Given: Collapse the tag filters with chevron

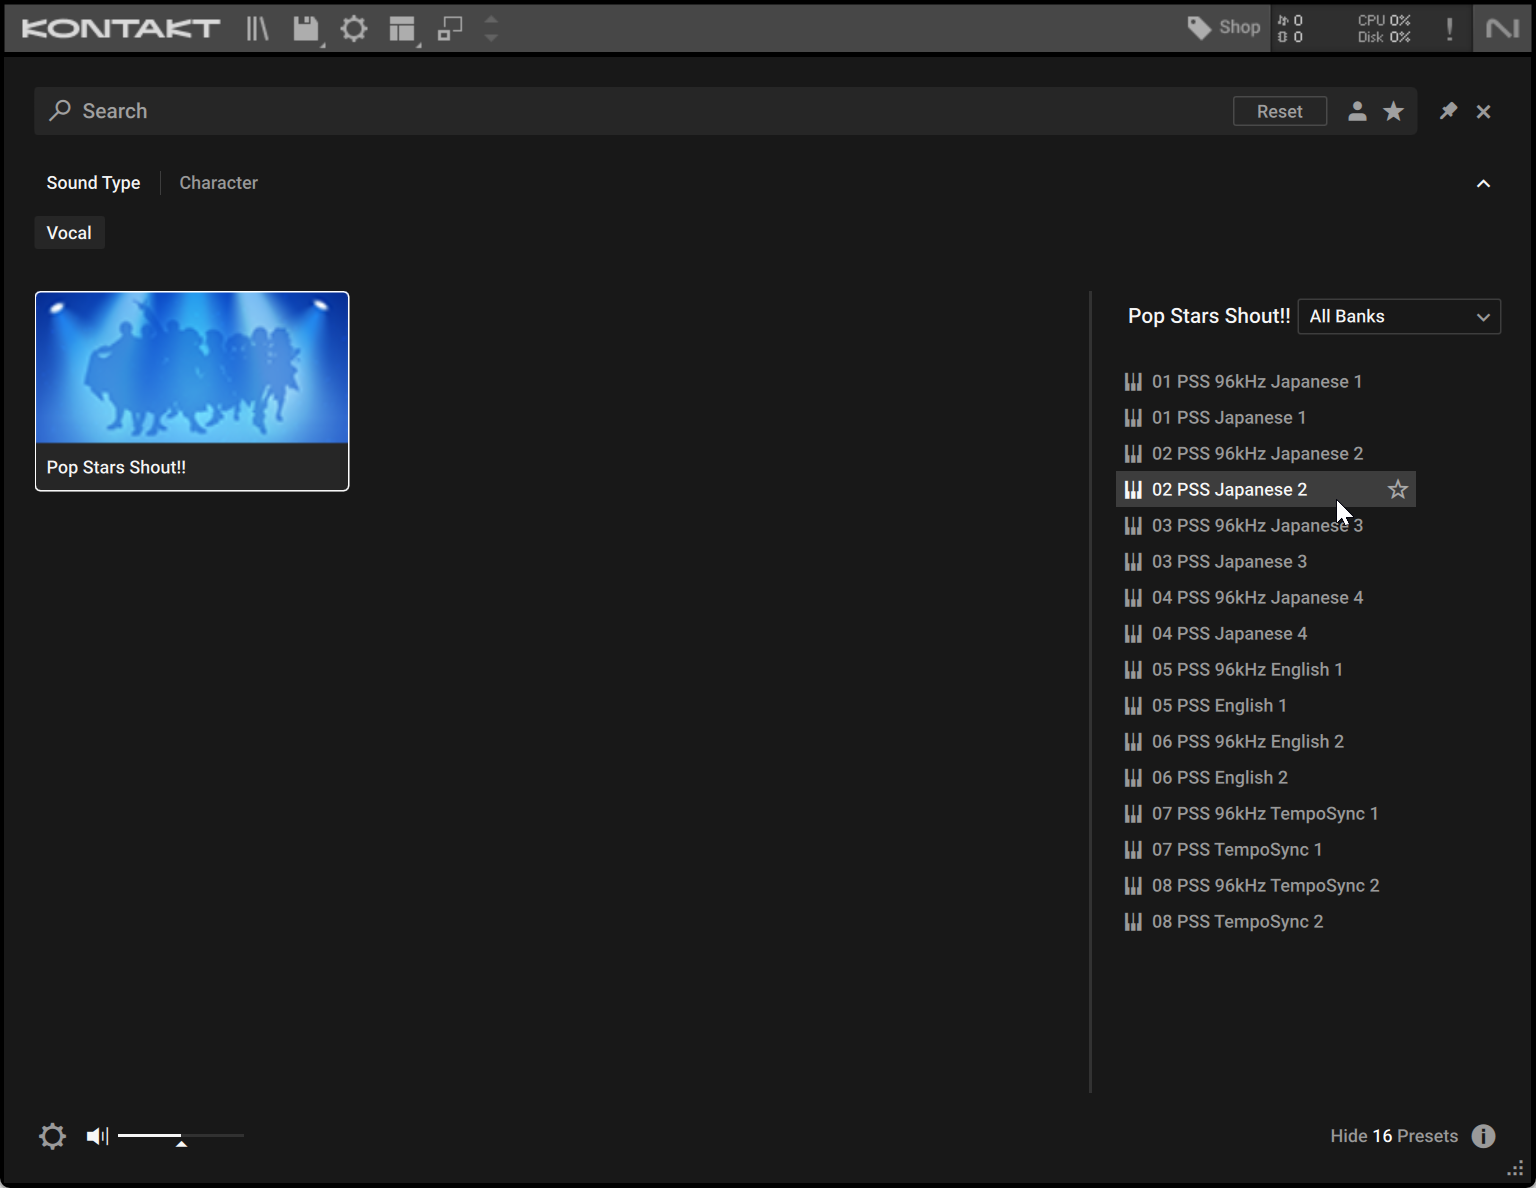Looking at the screenshot, I should [x=1484, y=183].
